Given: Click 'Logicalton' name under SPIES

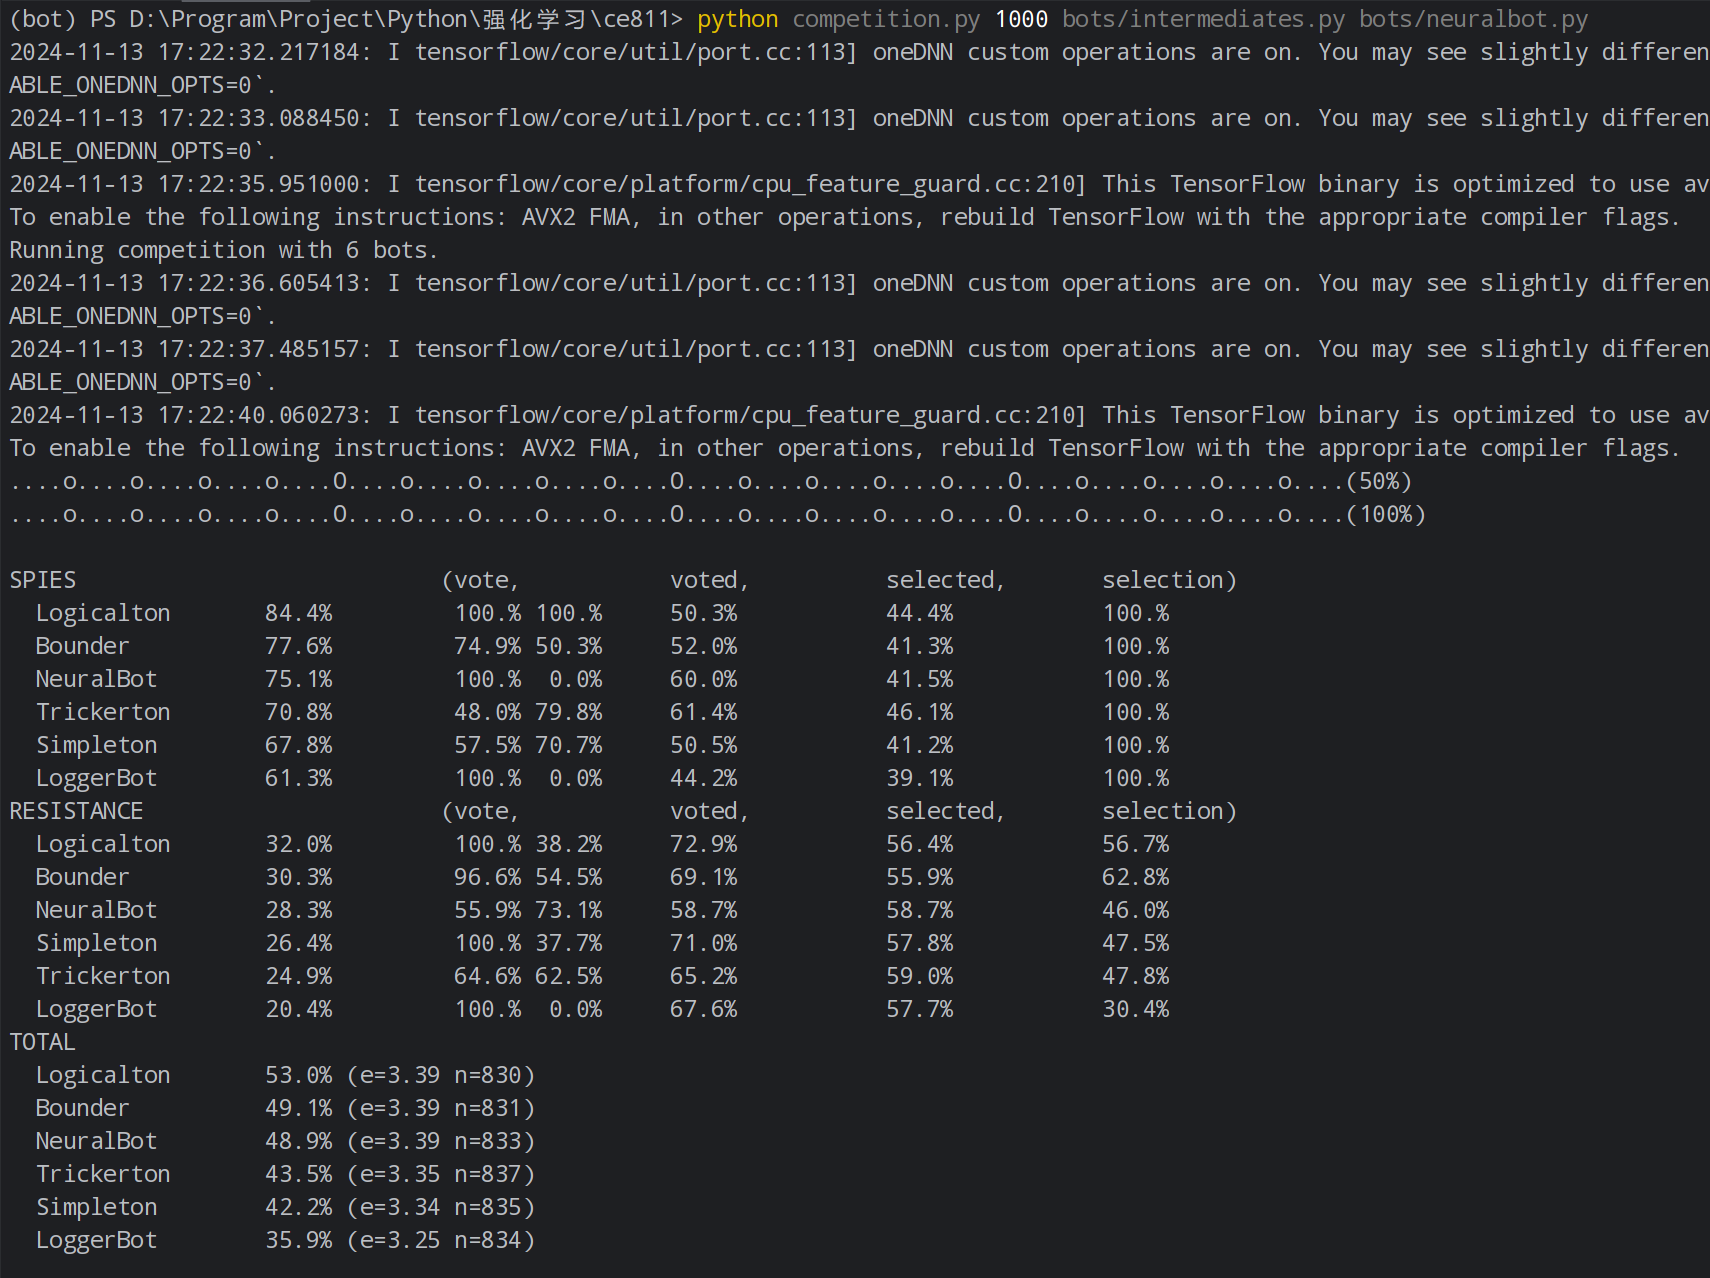Looking at the screenshot, I should click(103, 613).
